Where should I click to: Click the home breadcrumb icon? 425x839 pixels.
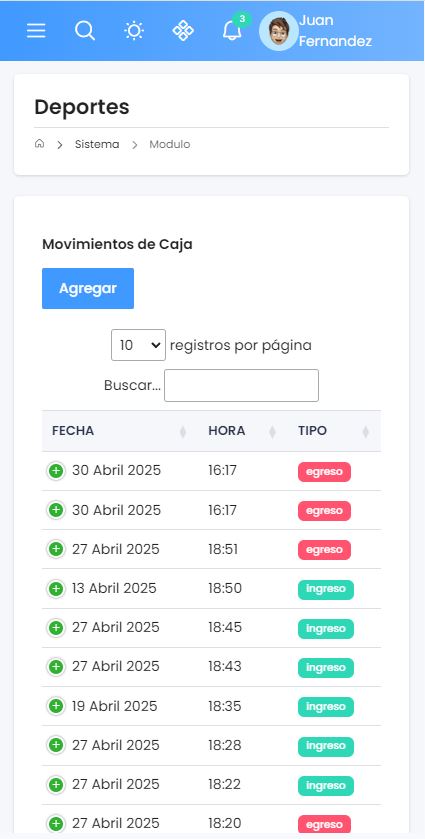tap(39, 144)
